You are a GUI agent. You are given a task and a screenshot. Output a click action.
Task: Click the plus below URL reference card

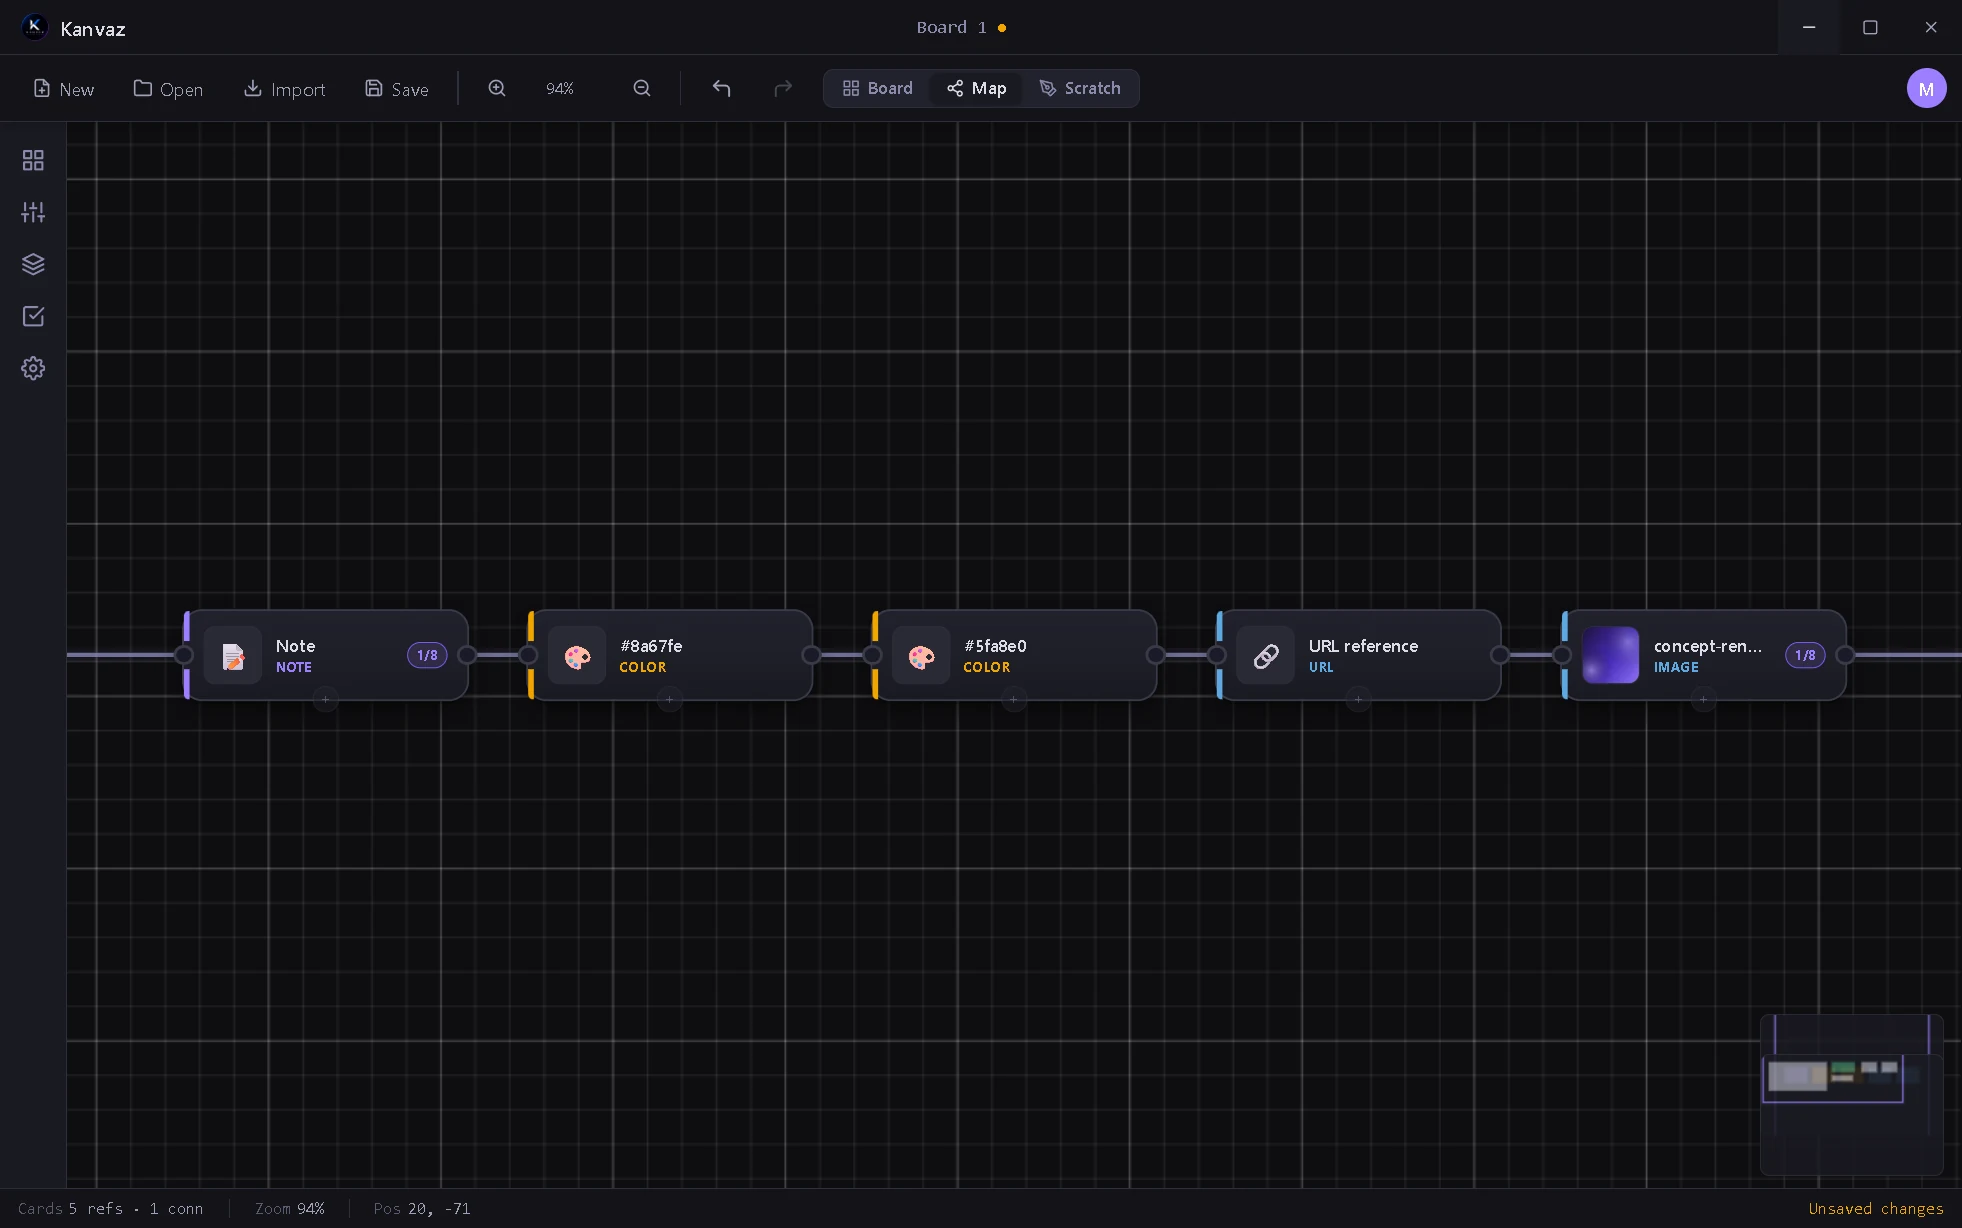click(1358, 700)
